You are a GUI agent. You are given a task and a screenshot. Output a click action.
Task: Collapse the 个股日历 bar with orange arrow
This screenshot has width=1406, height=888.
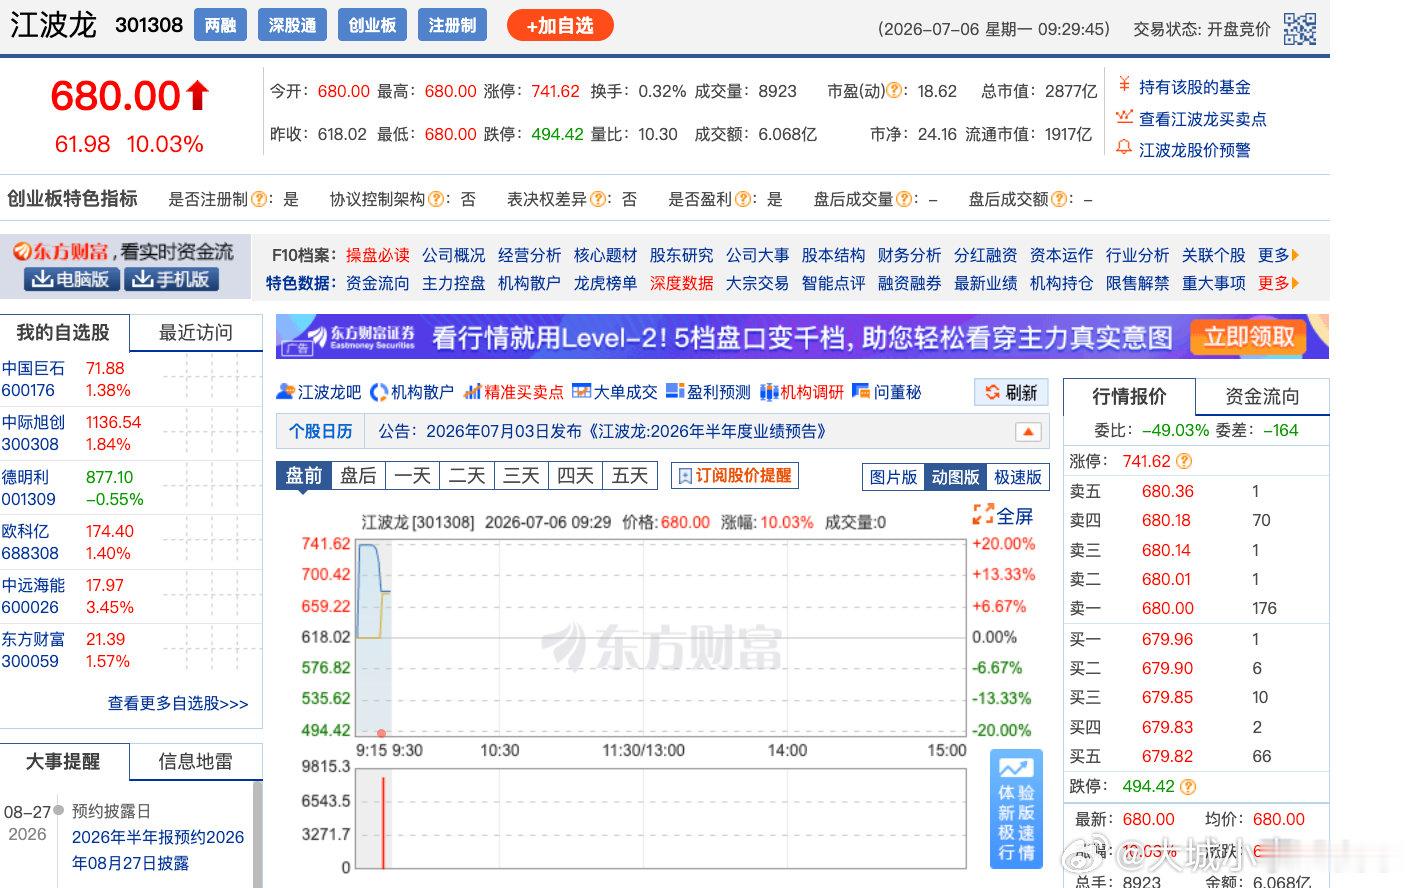point(1027,432)
